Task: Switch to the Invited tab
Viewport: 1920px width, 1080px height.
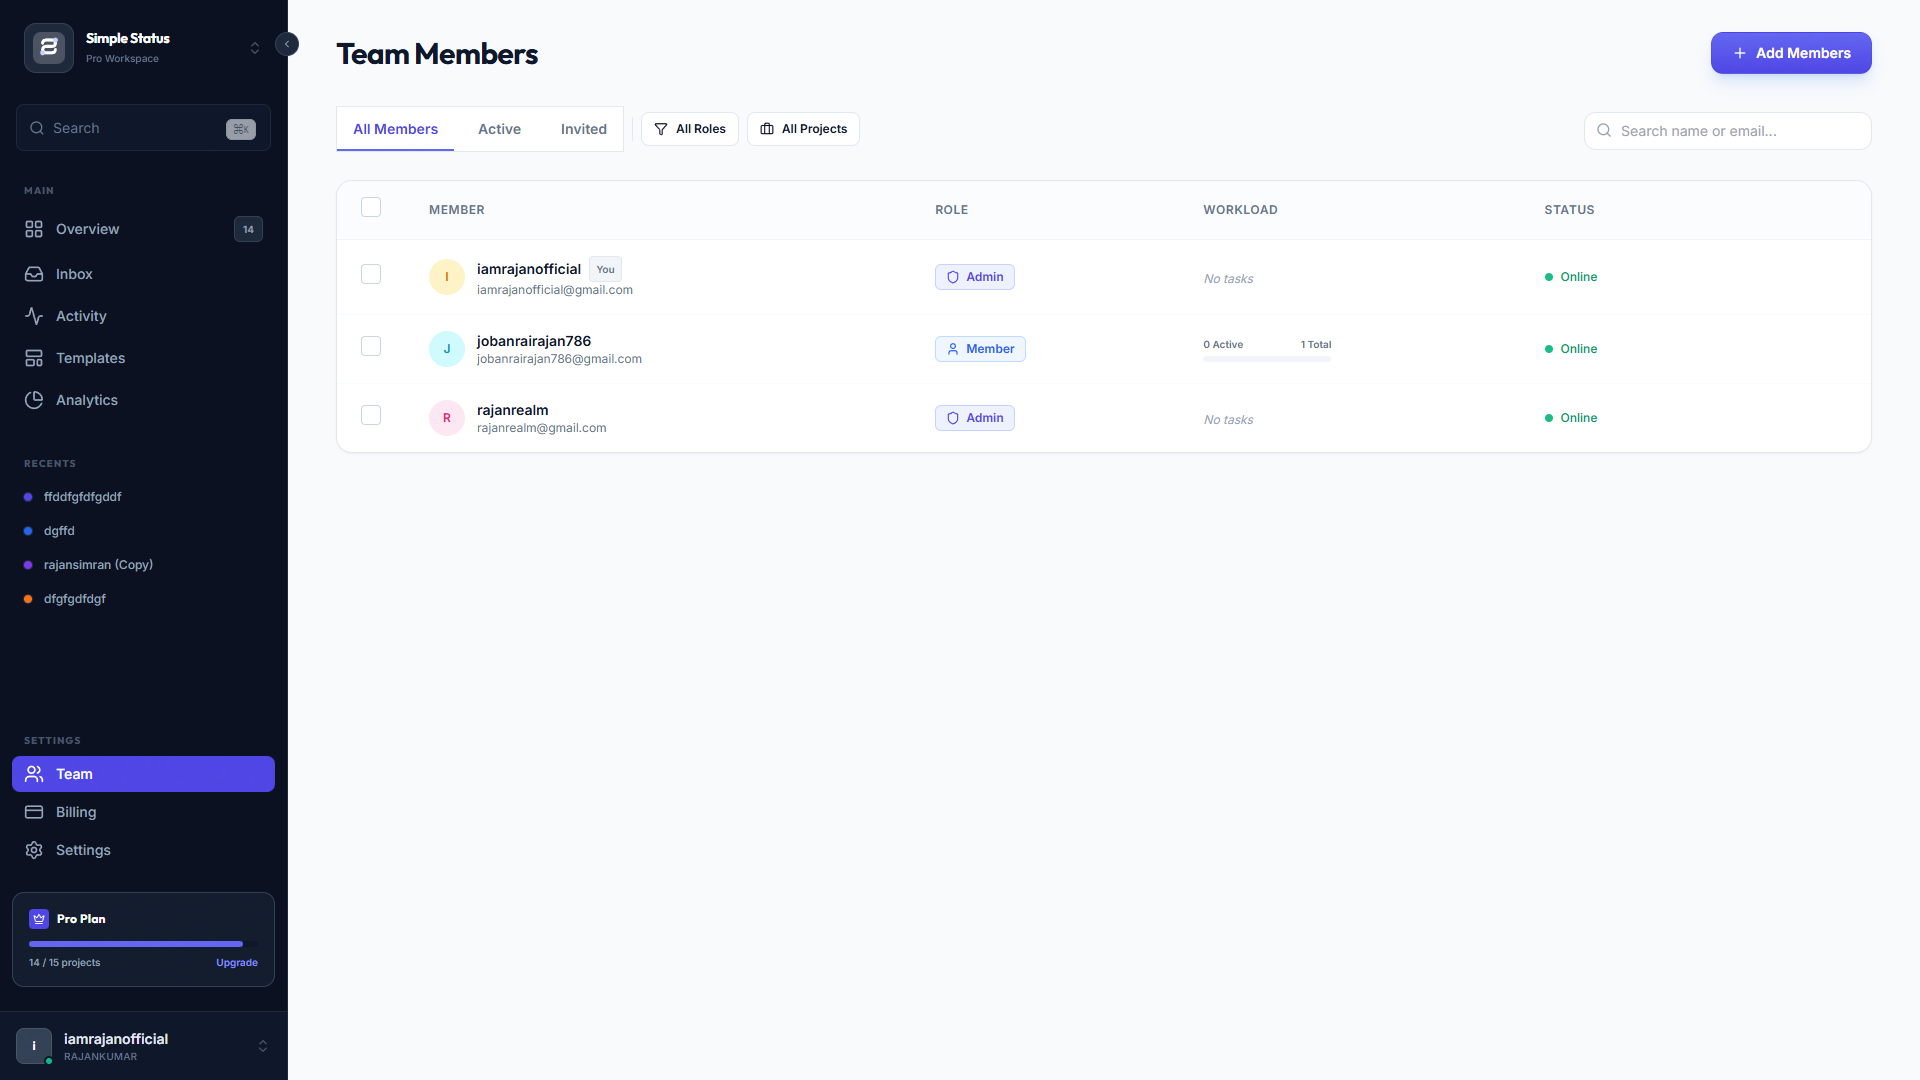Action: click(x=583, y=129)
